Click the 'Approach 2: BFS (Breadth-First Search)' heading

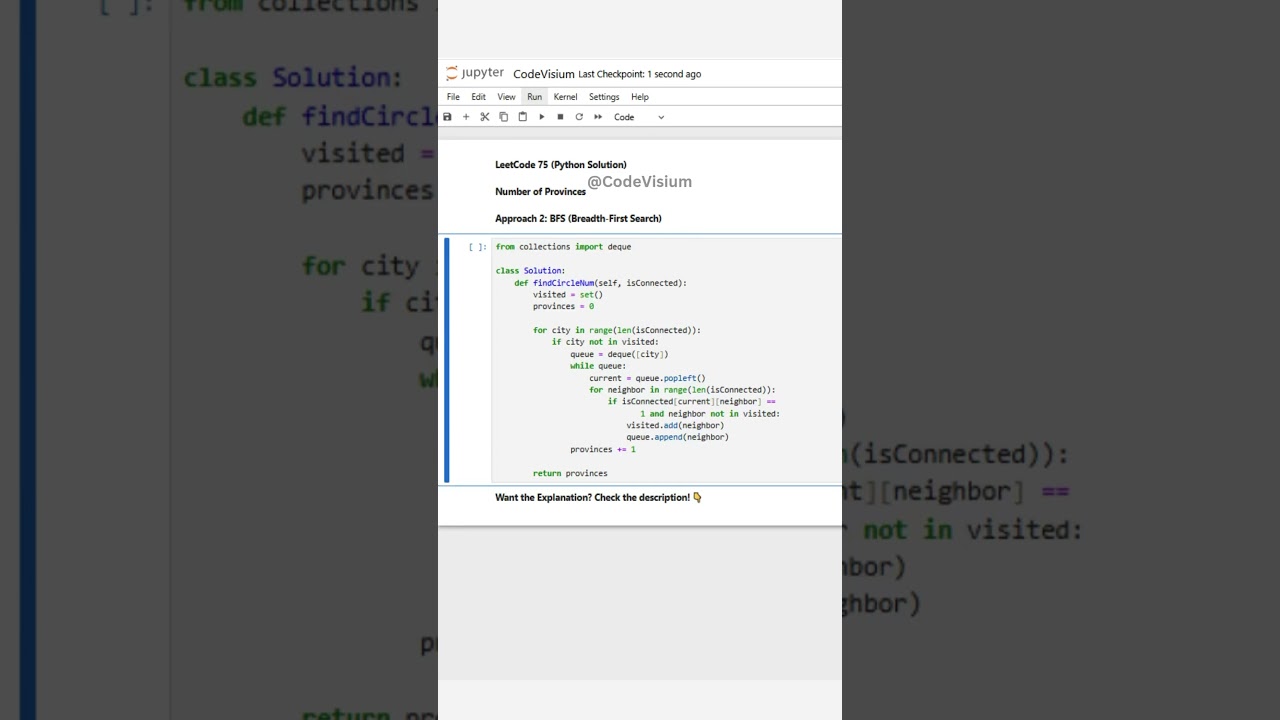pos(578,218)
